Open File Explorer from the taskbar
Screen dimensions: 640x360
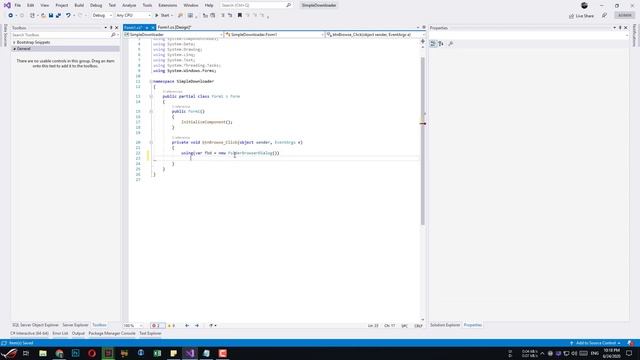point(43,353)
